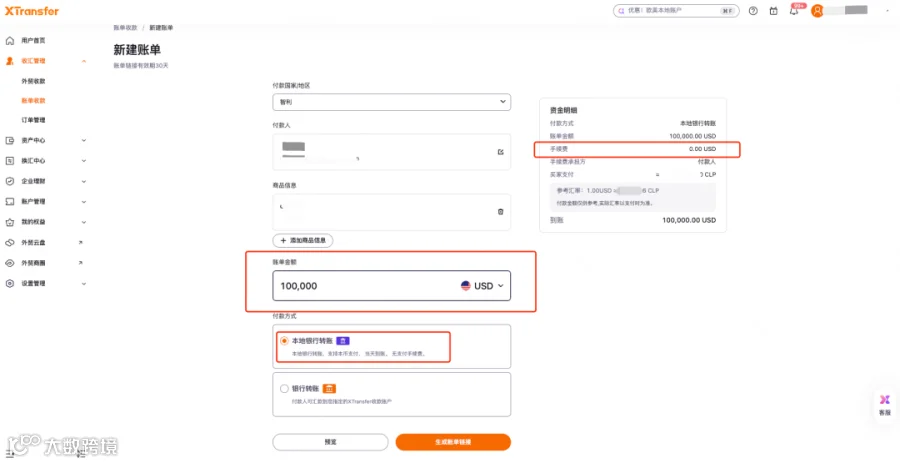Click the 生成账单链接 button
The height and width of the screenshot is (463, 900).
pyautogui.click(x=453, y=442)
